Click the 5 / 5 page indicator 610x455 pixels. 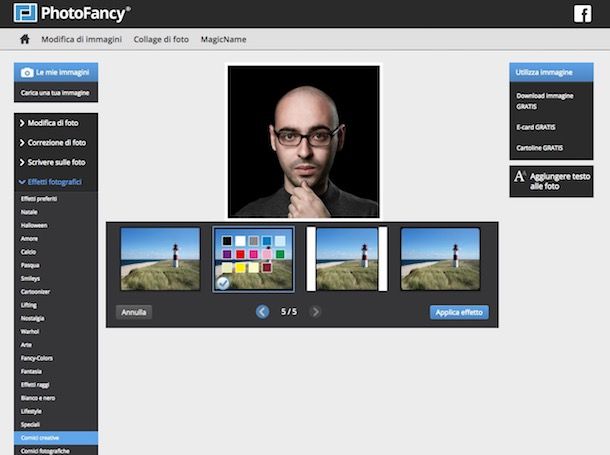point(289,312)
